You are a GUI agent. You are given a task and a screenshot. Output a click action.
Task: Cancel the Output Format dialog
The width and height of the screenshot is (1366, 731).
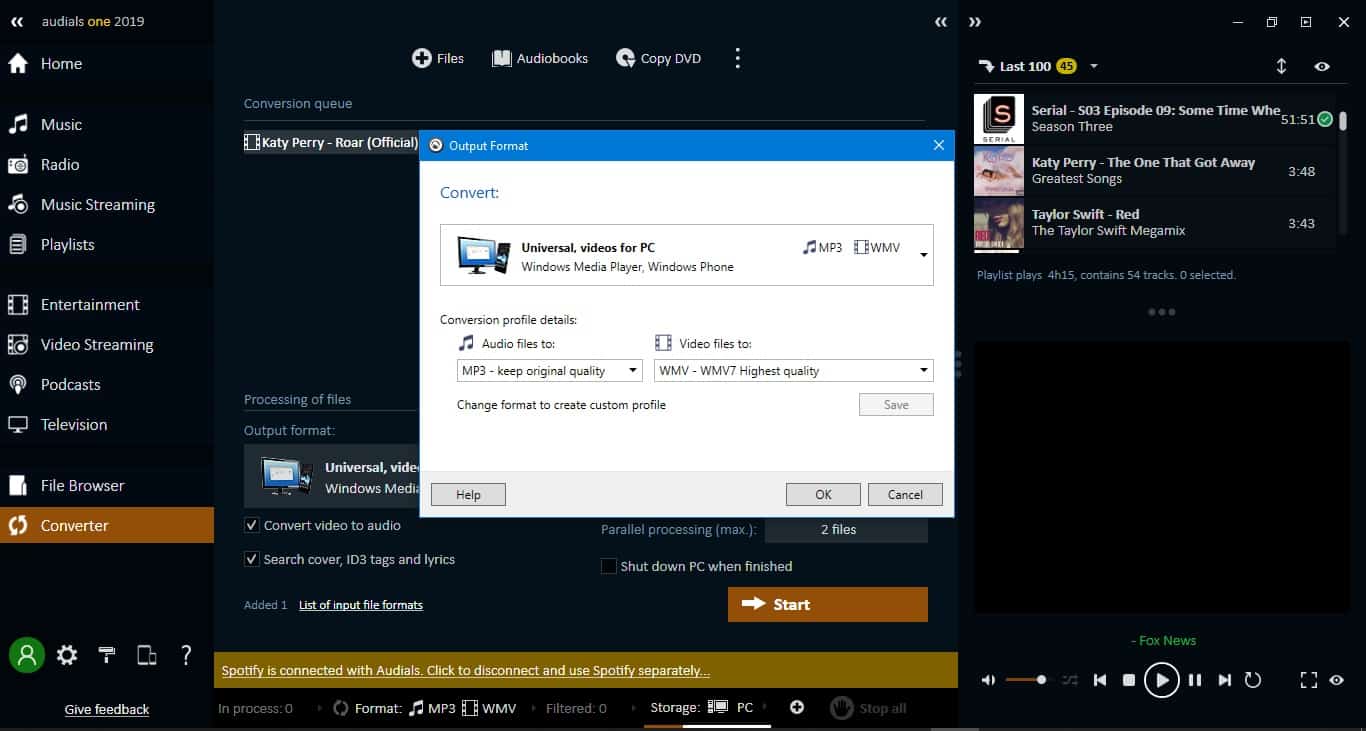coord(905,495)
